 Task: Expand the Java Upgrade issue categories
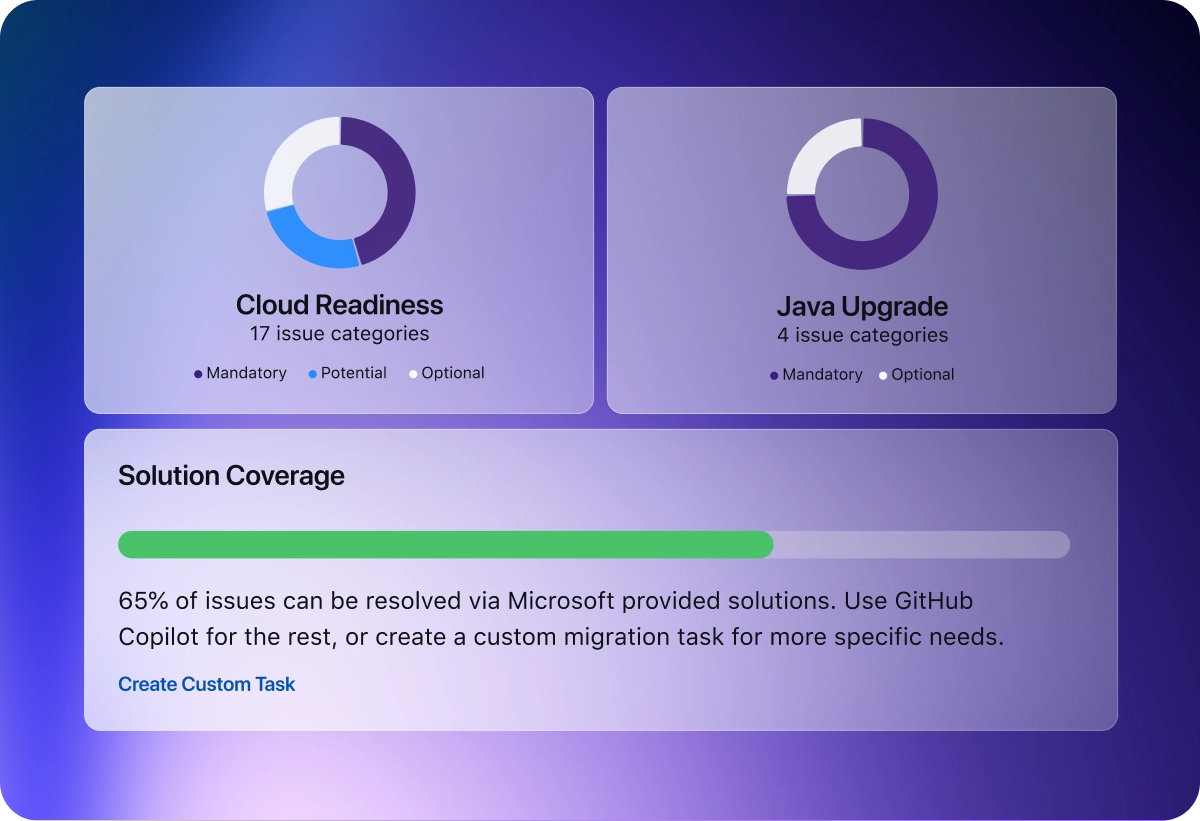pos(863,335)
